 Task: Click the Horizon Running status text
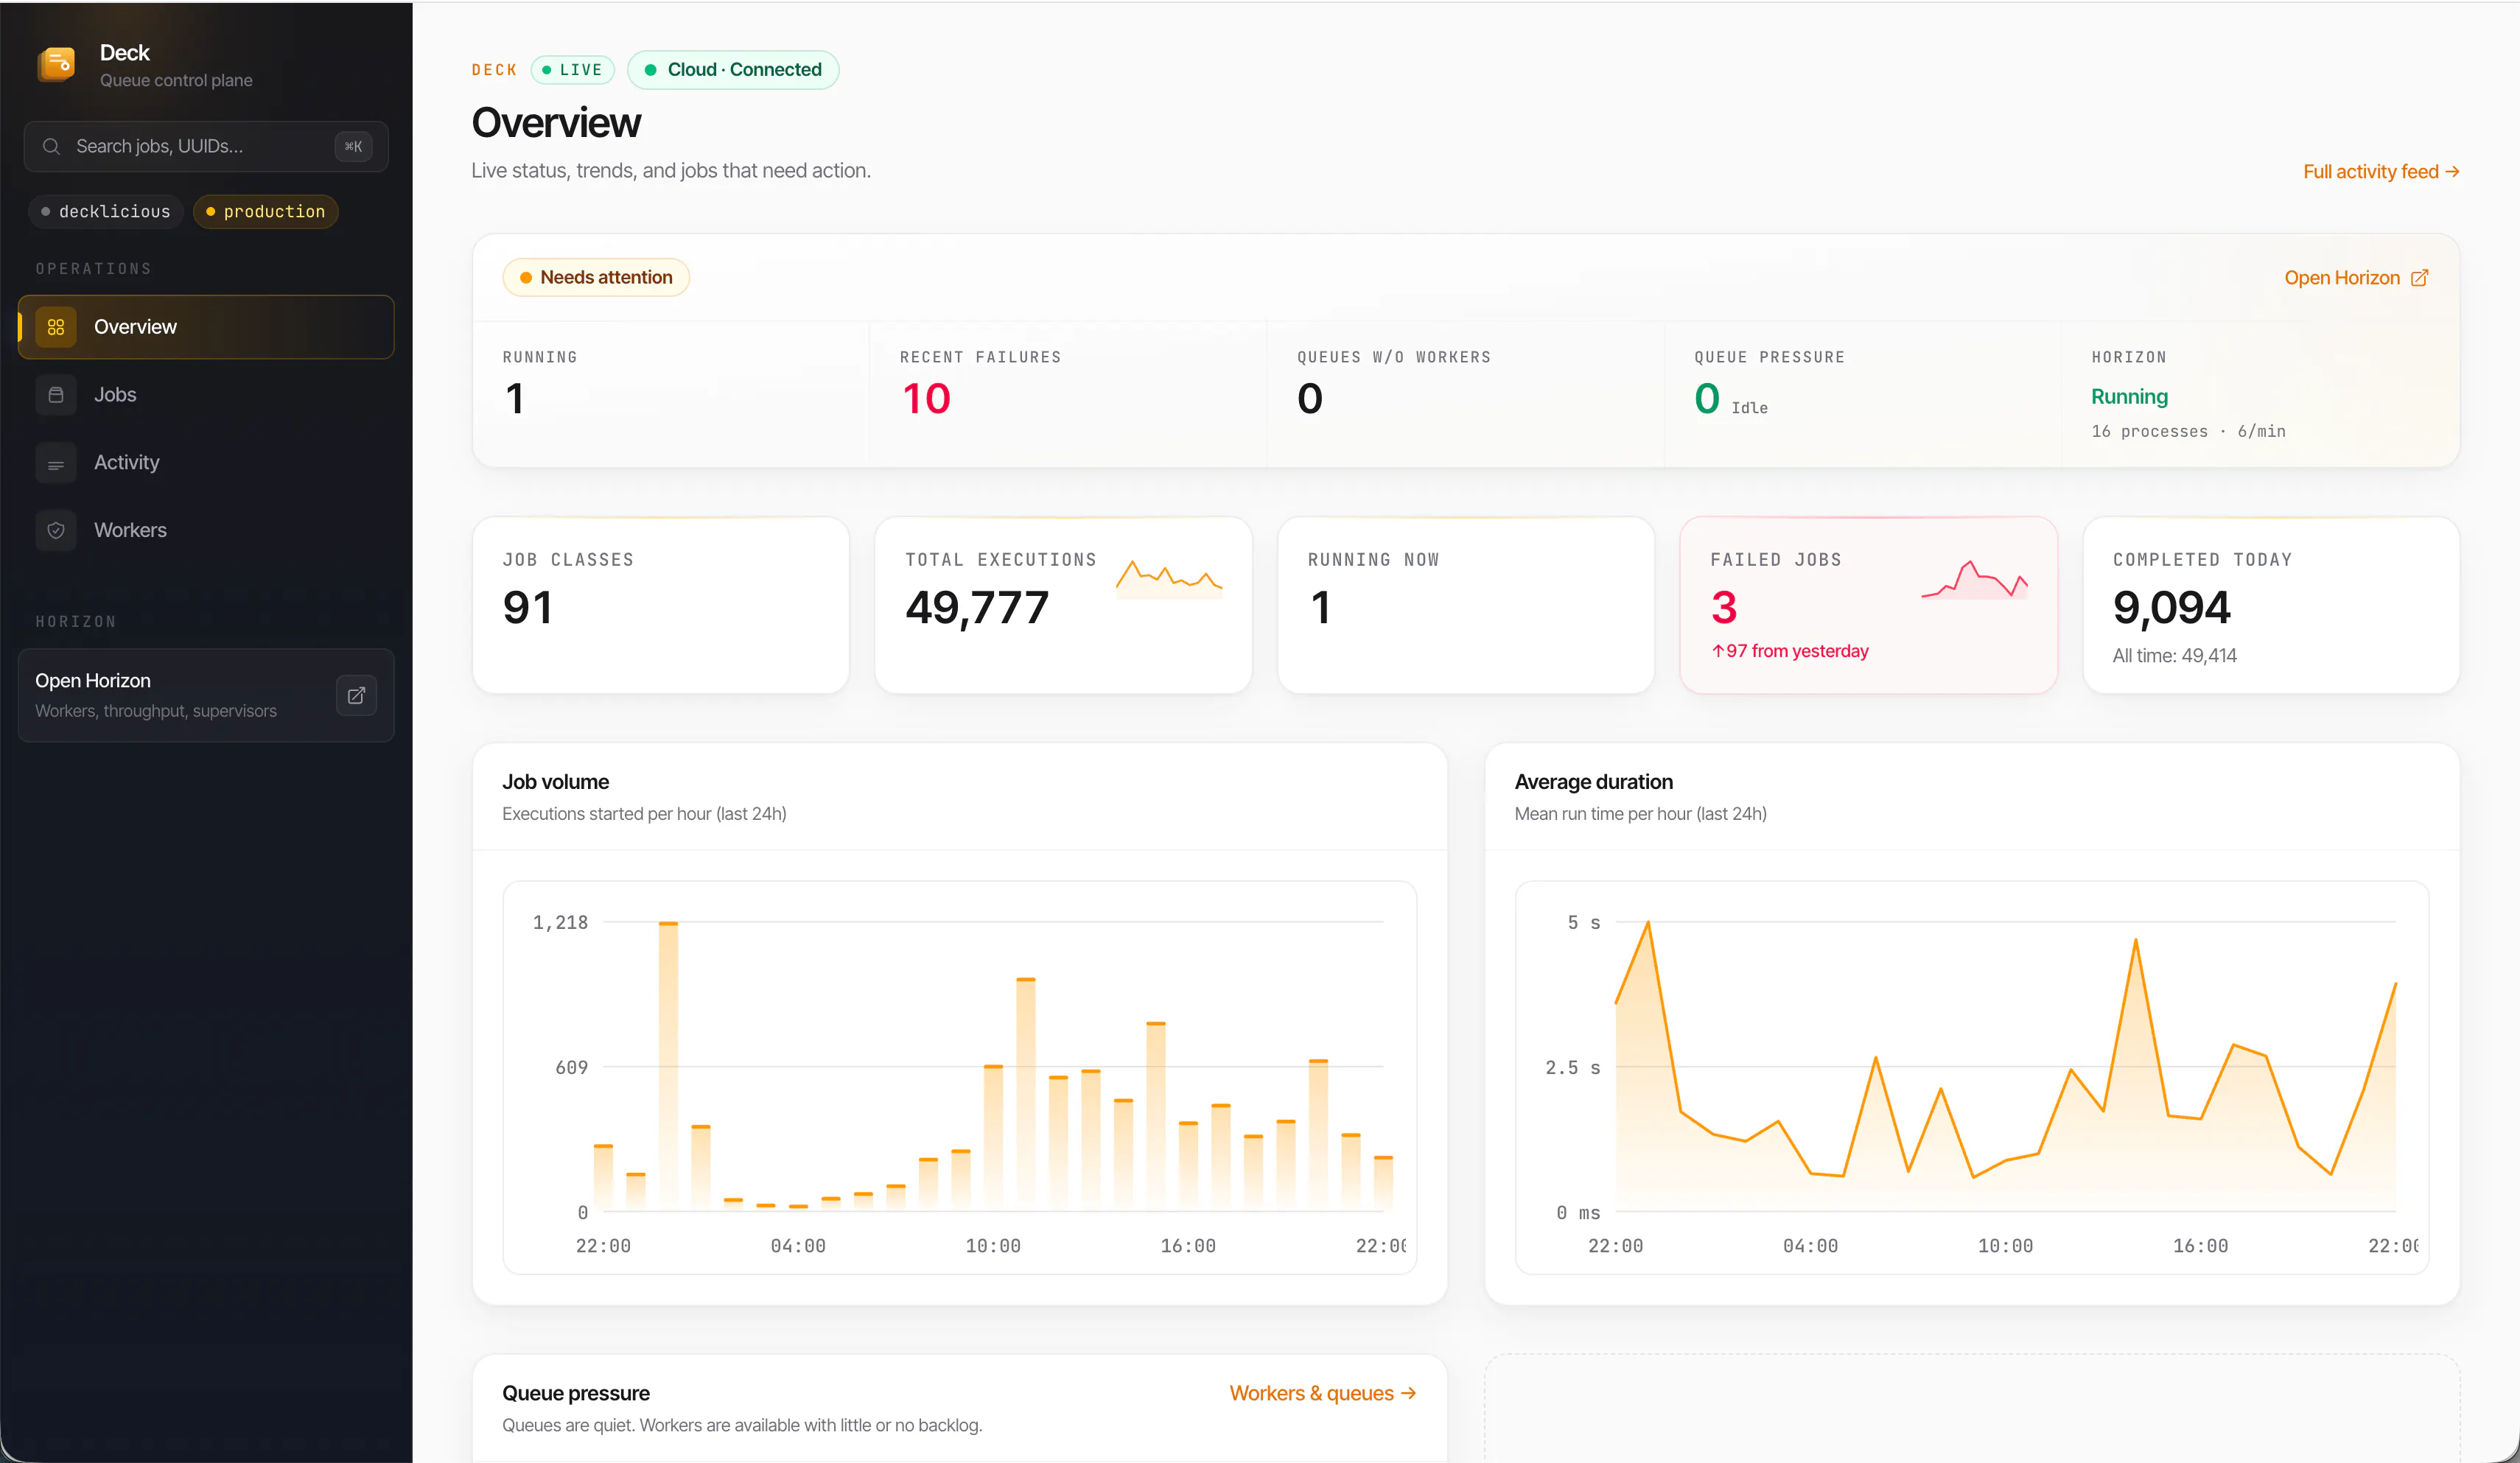2129,397
